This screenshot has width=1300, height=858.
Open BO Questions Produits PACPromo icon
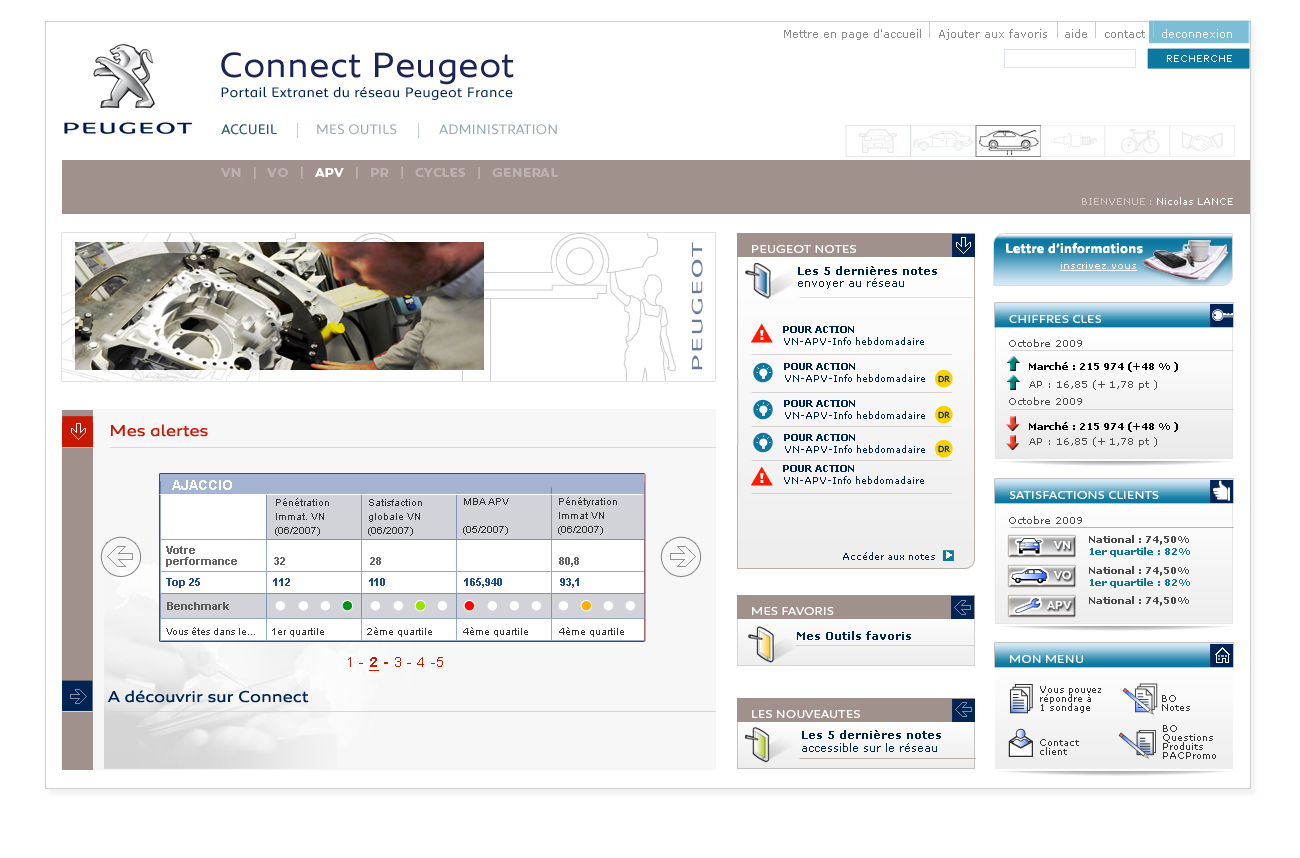[x=1137, y=744]
